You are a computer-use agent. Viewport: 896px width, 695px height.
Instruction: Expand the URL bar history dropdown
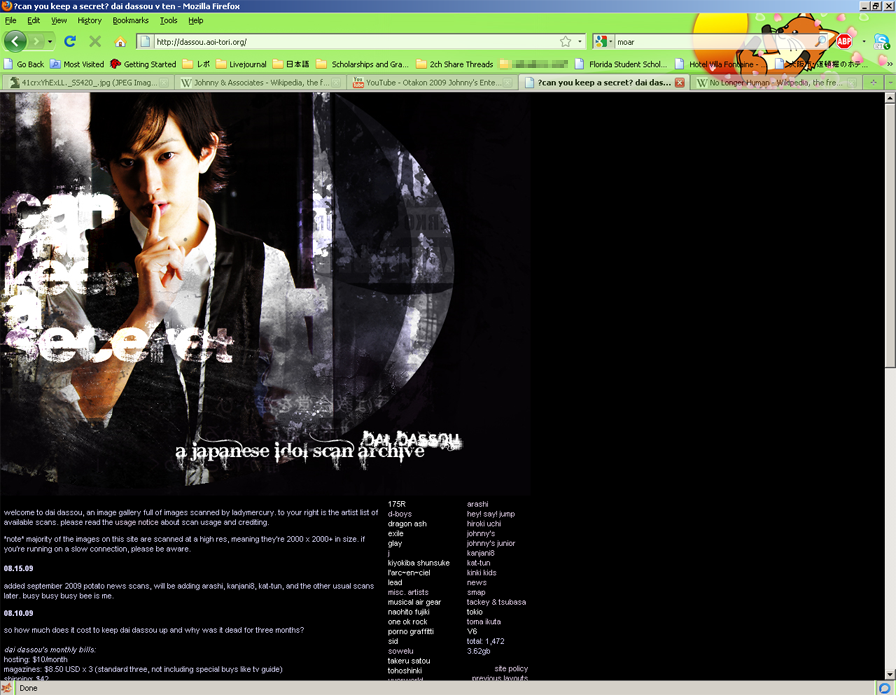pos(580,42)
